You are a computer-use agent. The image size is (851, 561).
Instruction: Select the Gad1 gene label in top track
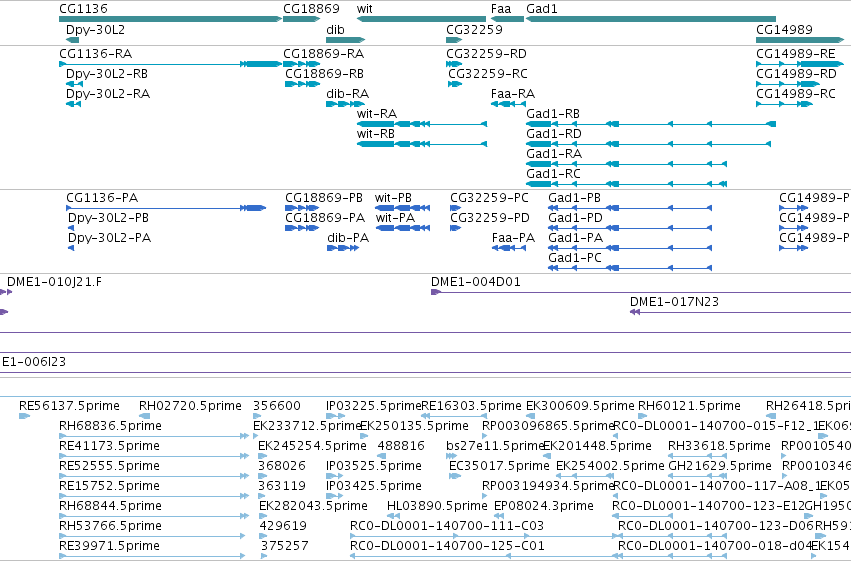(x=542, y=9)
